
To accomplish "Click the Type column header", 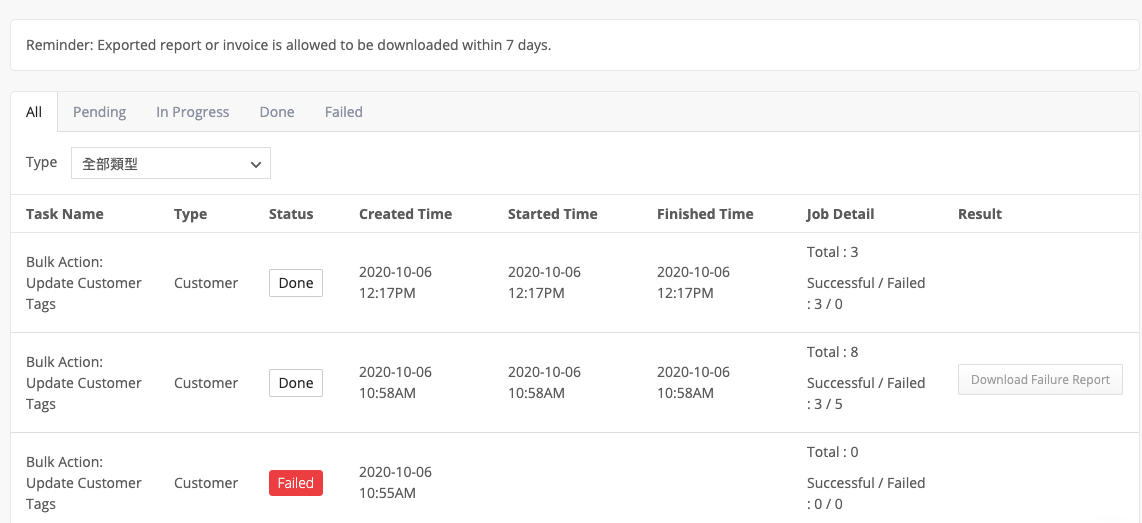I will pos(190,214).
